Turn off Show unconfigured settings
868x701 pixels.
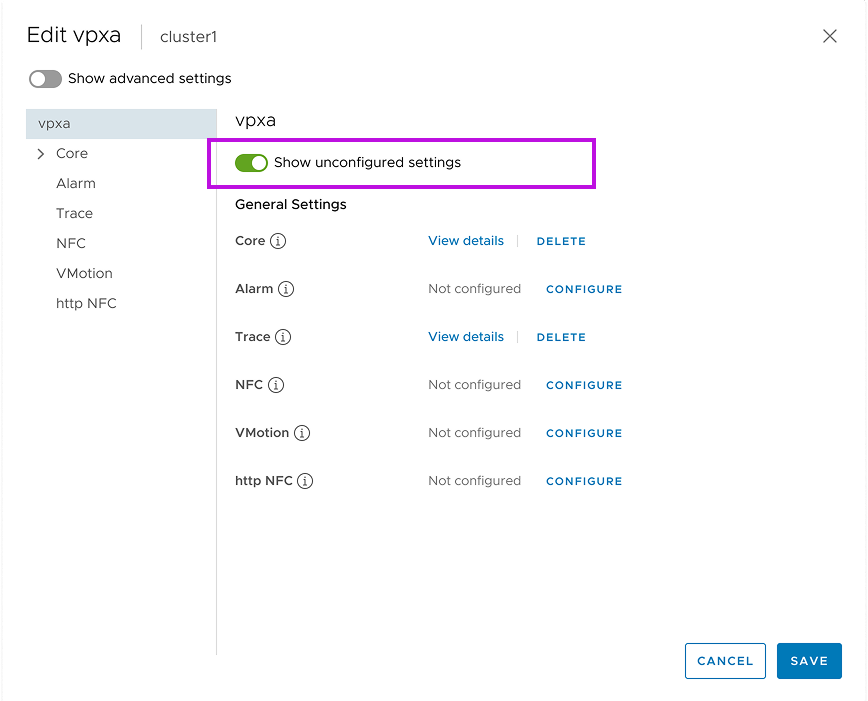pos(252,163)
